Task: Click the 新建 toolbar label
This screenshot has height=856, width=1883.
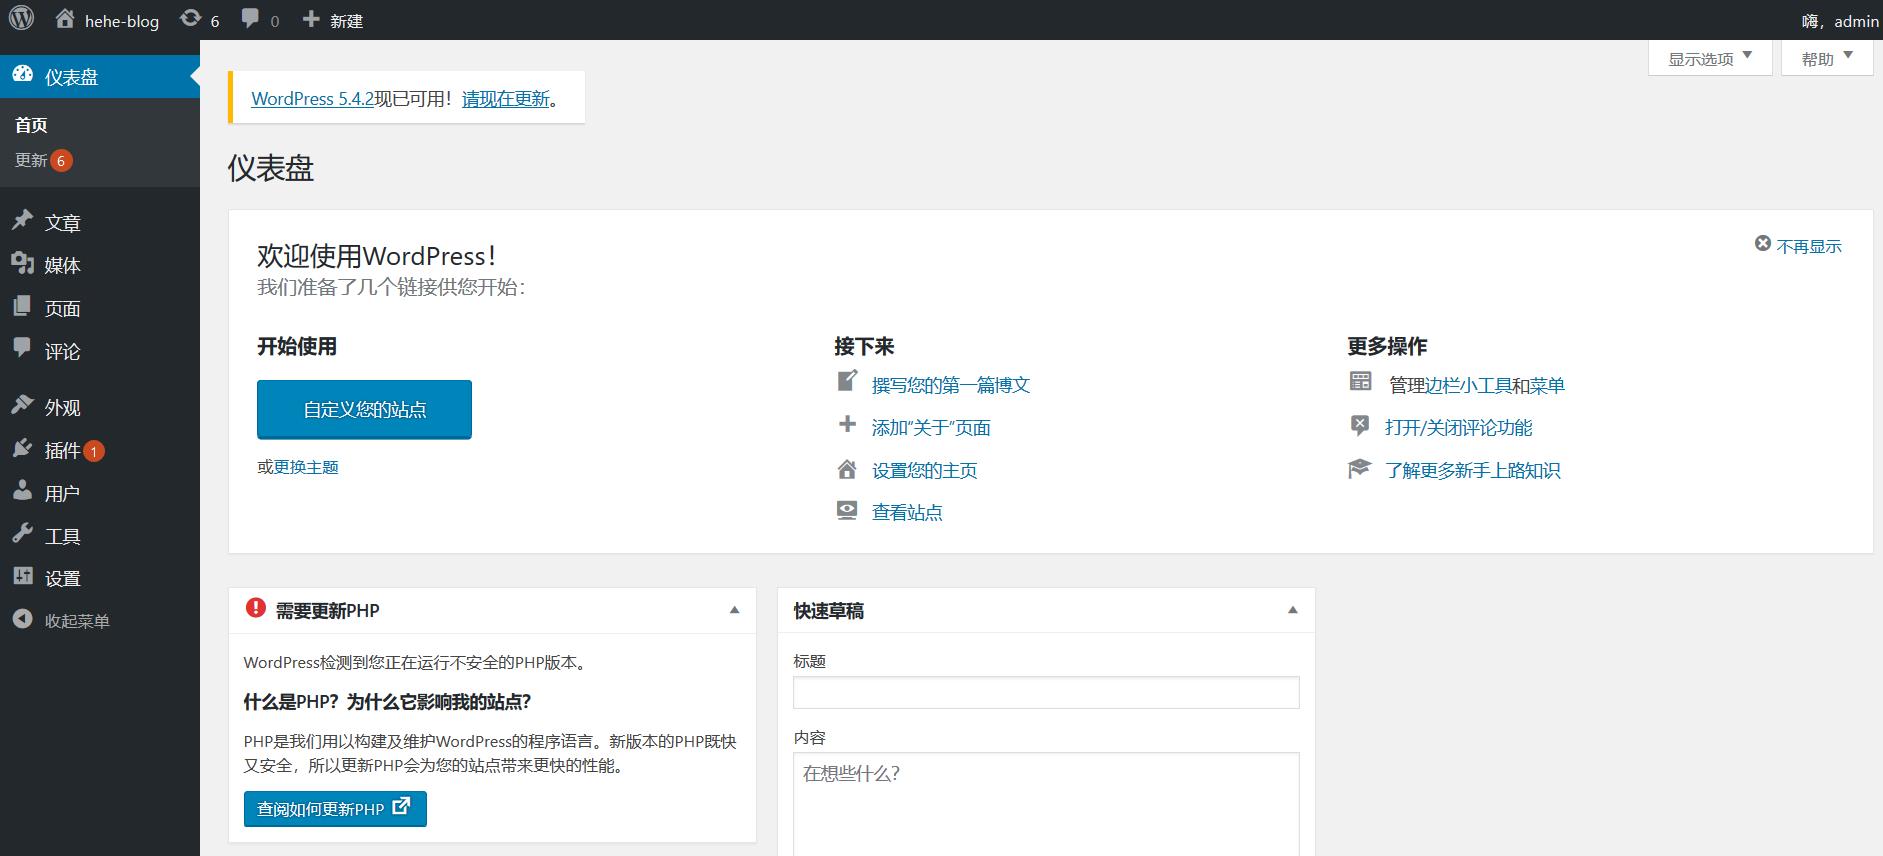Action: (346, 21)
